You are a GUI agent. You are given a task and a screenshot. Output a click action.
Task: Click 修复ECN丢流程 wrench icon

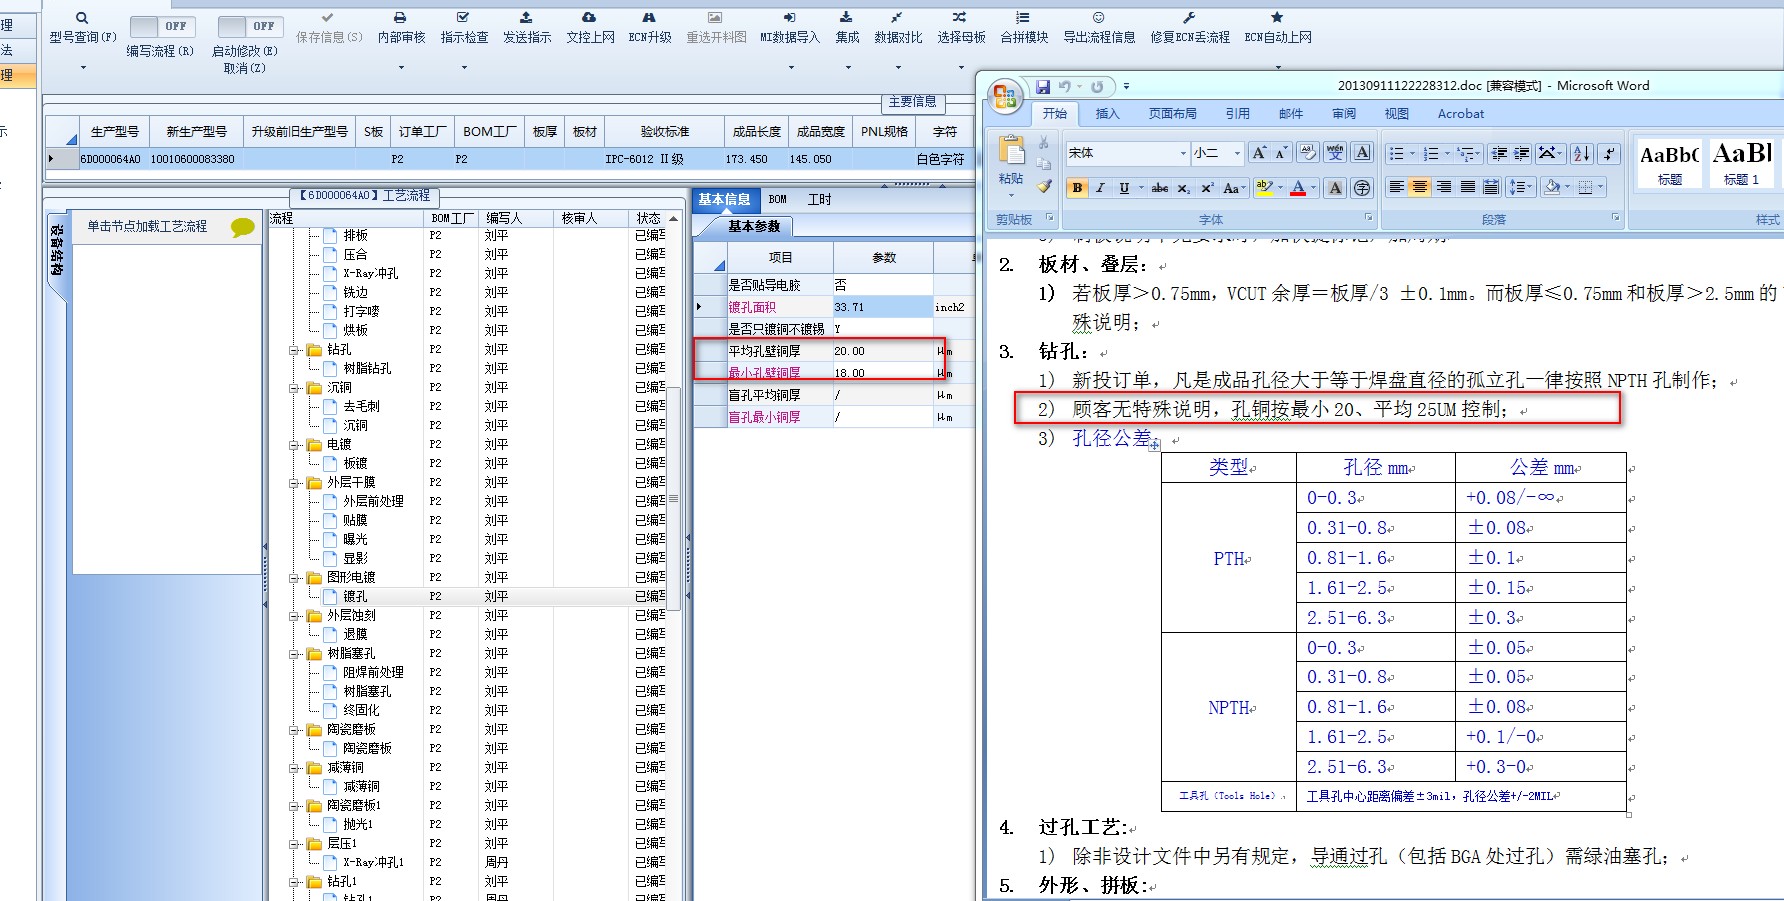click(1189, 18)
